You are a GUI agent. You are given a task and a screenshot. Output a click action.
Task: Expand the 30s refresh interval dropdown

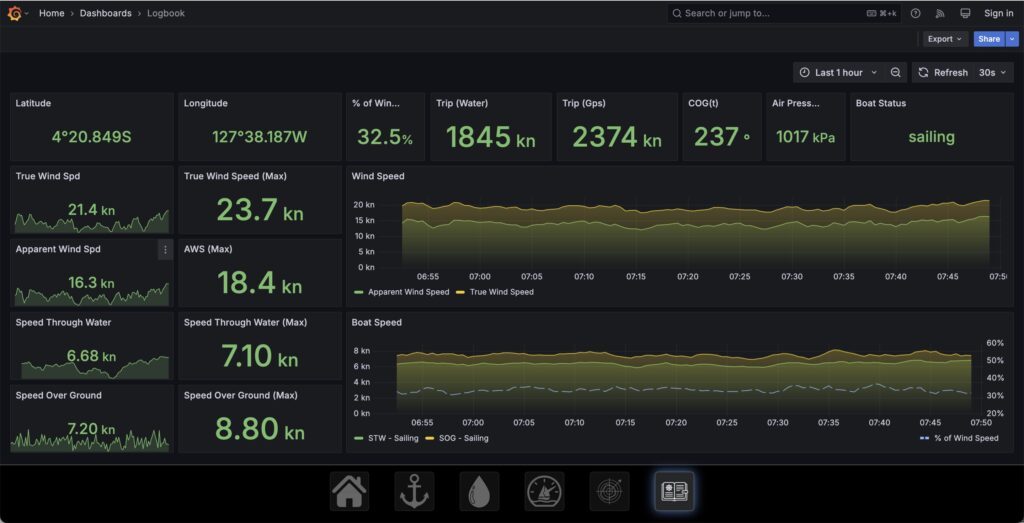994,72
